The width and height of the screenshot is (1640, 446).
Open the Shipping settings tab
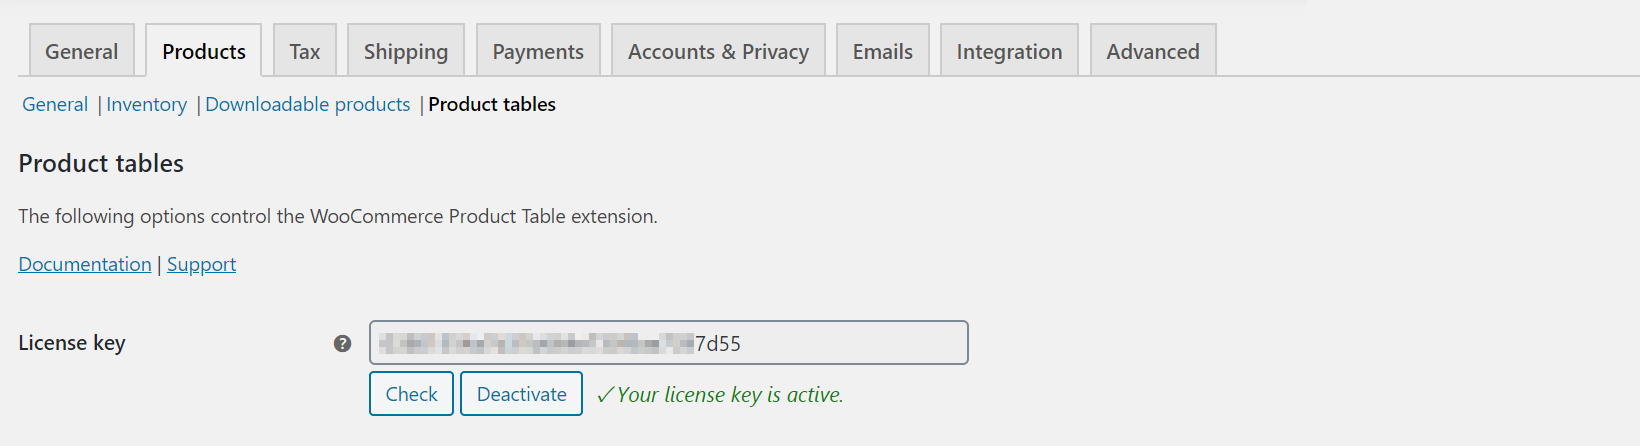point(406,51)
